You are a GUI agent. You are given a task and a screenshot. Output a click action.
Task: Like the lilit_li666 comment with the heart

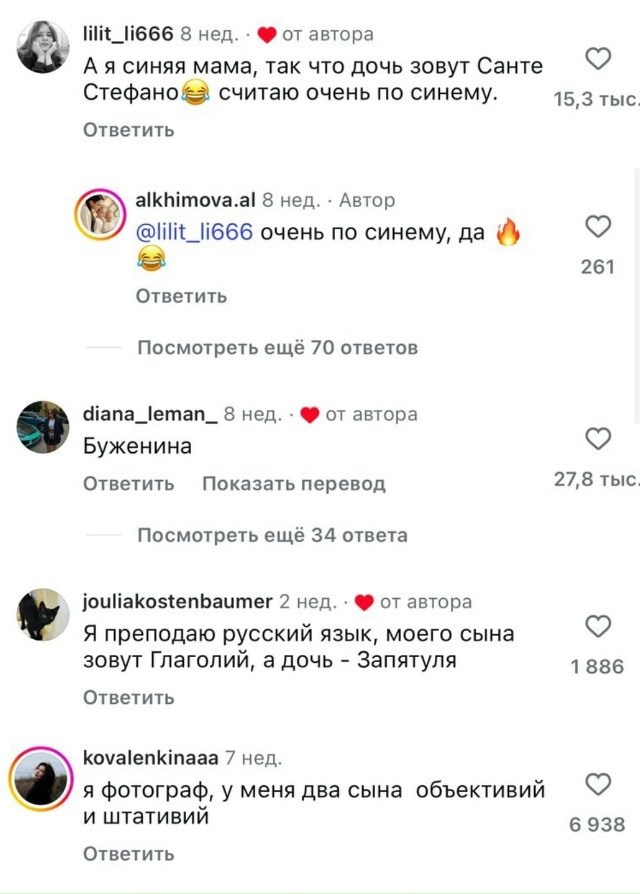[598, 59]
